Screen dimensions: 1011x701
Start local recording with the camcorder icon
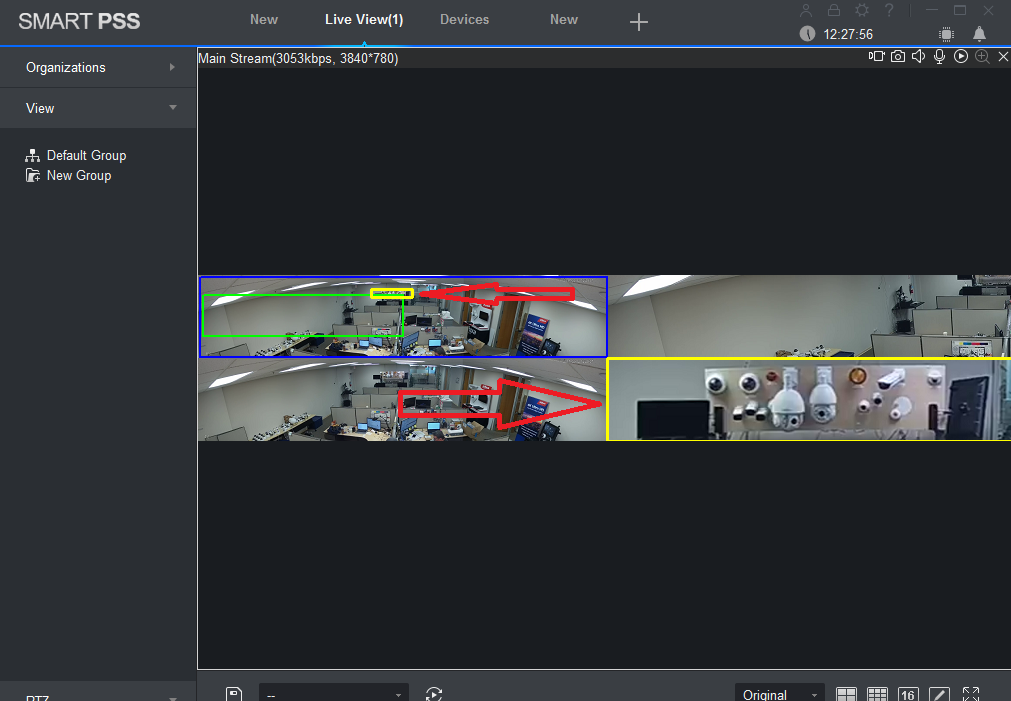877,57
